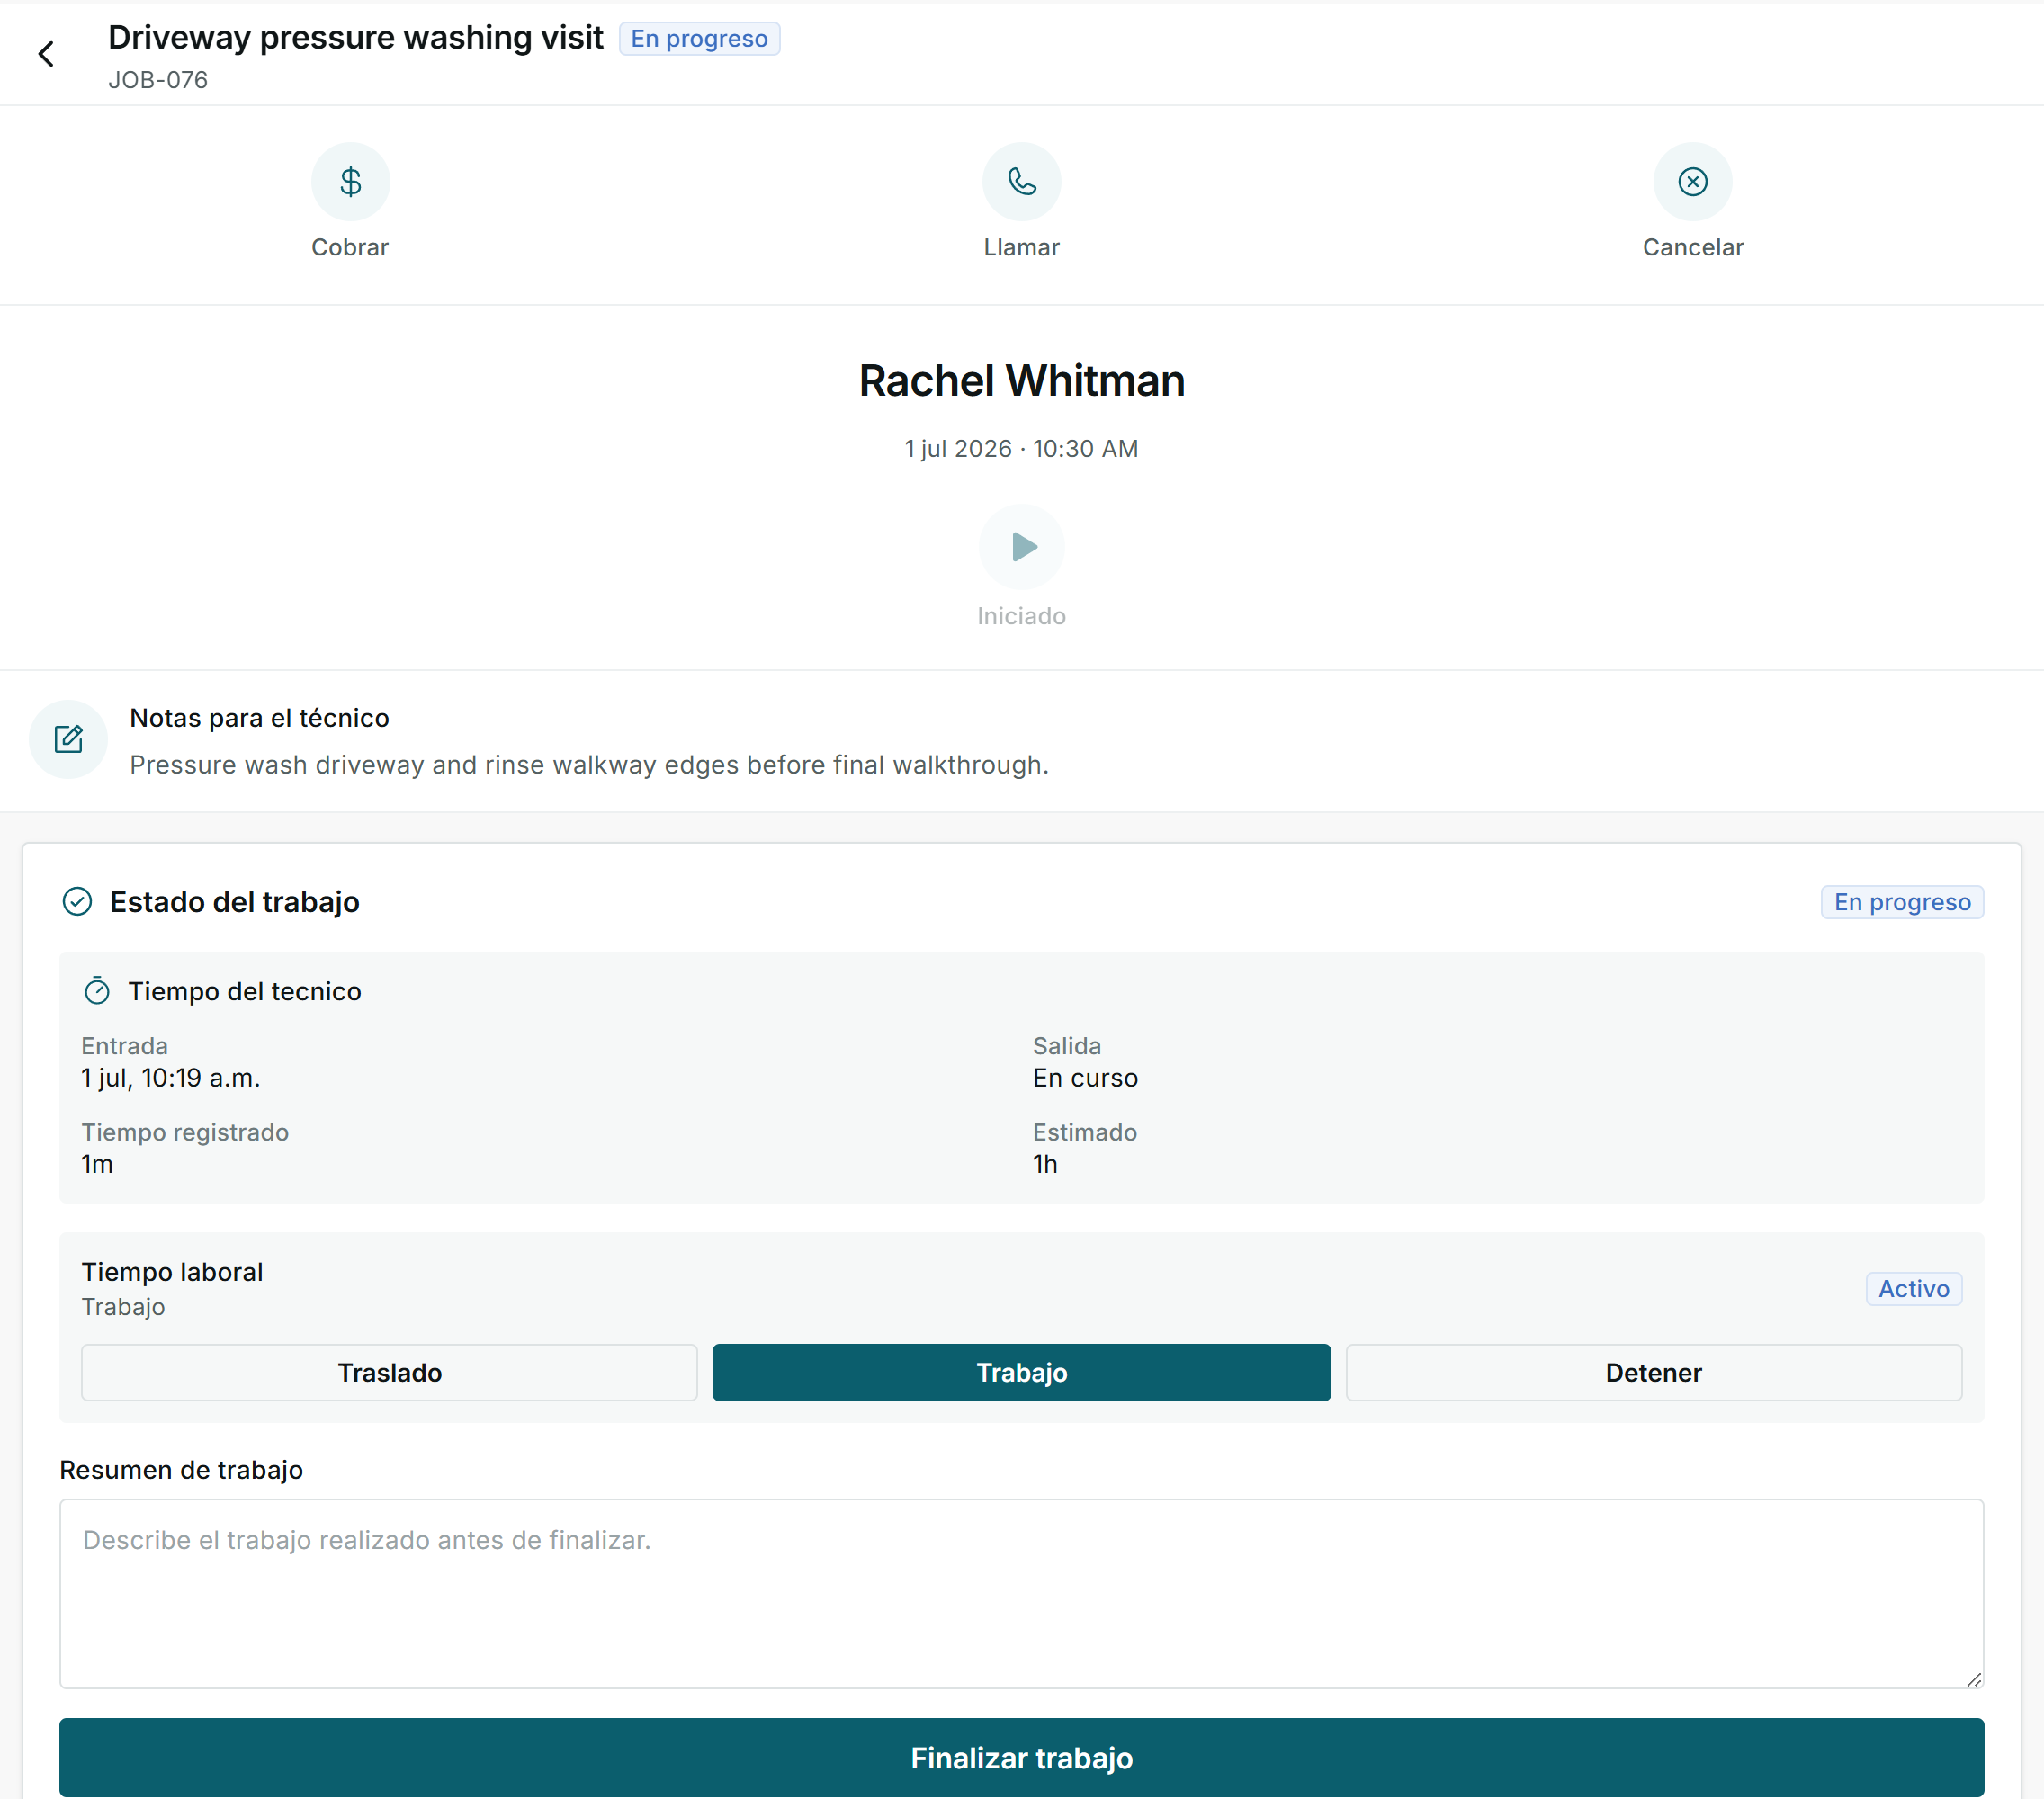Click the Tiempo del tecnico stopwatch icon
The image size is (2044, 1799).
click(97, 990)
